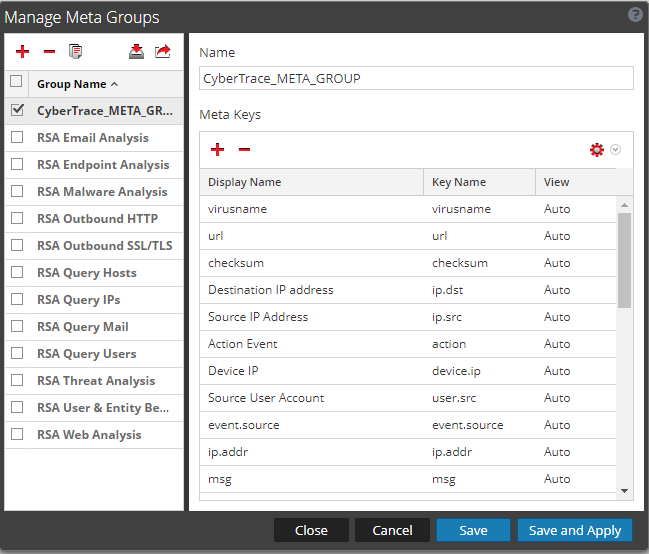The height and width of the screenshot is (554, 649).
Task: Open View dropdown for virusname row
Action: [x=573, y=209]
